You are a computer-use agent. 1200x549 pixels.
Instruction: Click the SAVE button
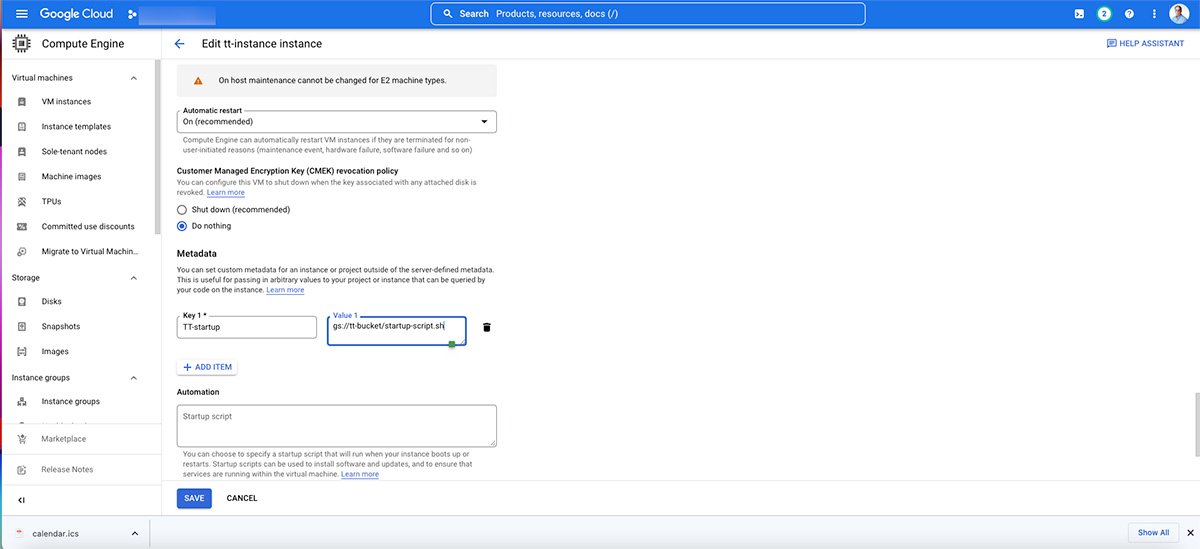pos(194,498)
